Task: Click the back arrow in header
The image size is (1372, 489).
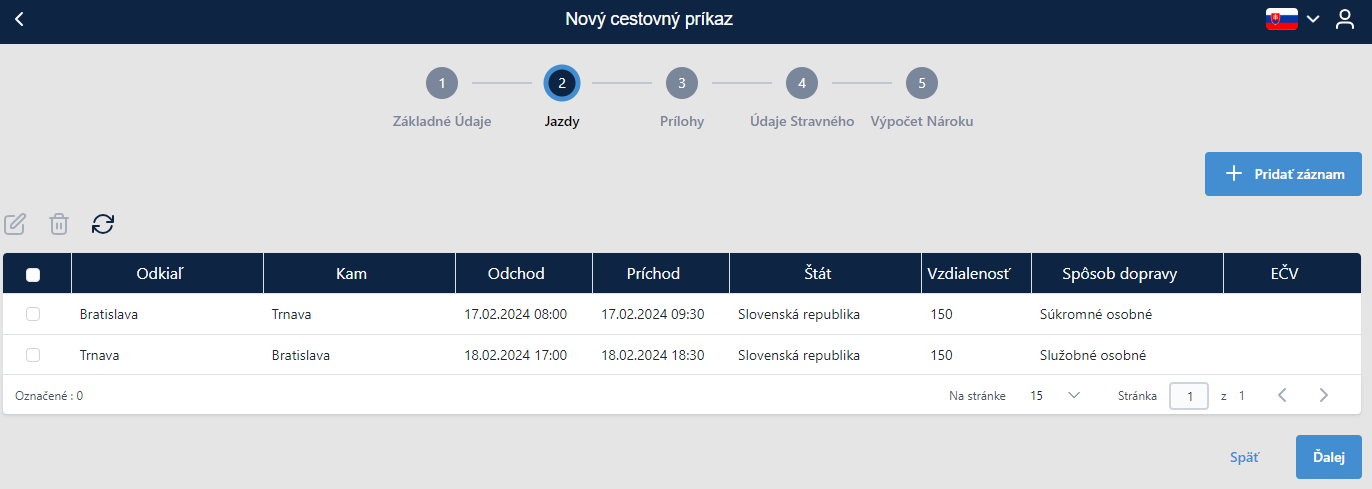Action: (x=19, y=20)
